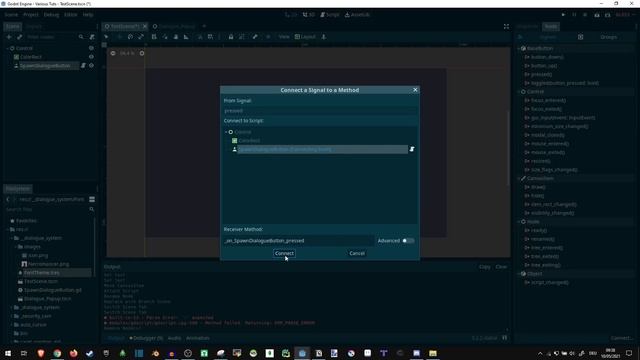Open the Debug menu
Screen dimensions: 640x360
click(x=51, y=15)
